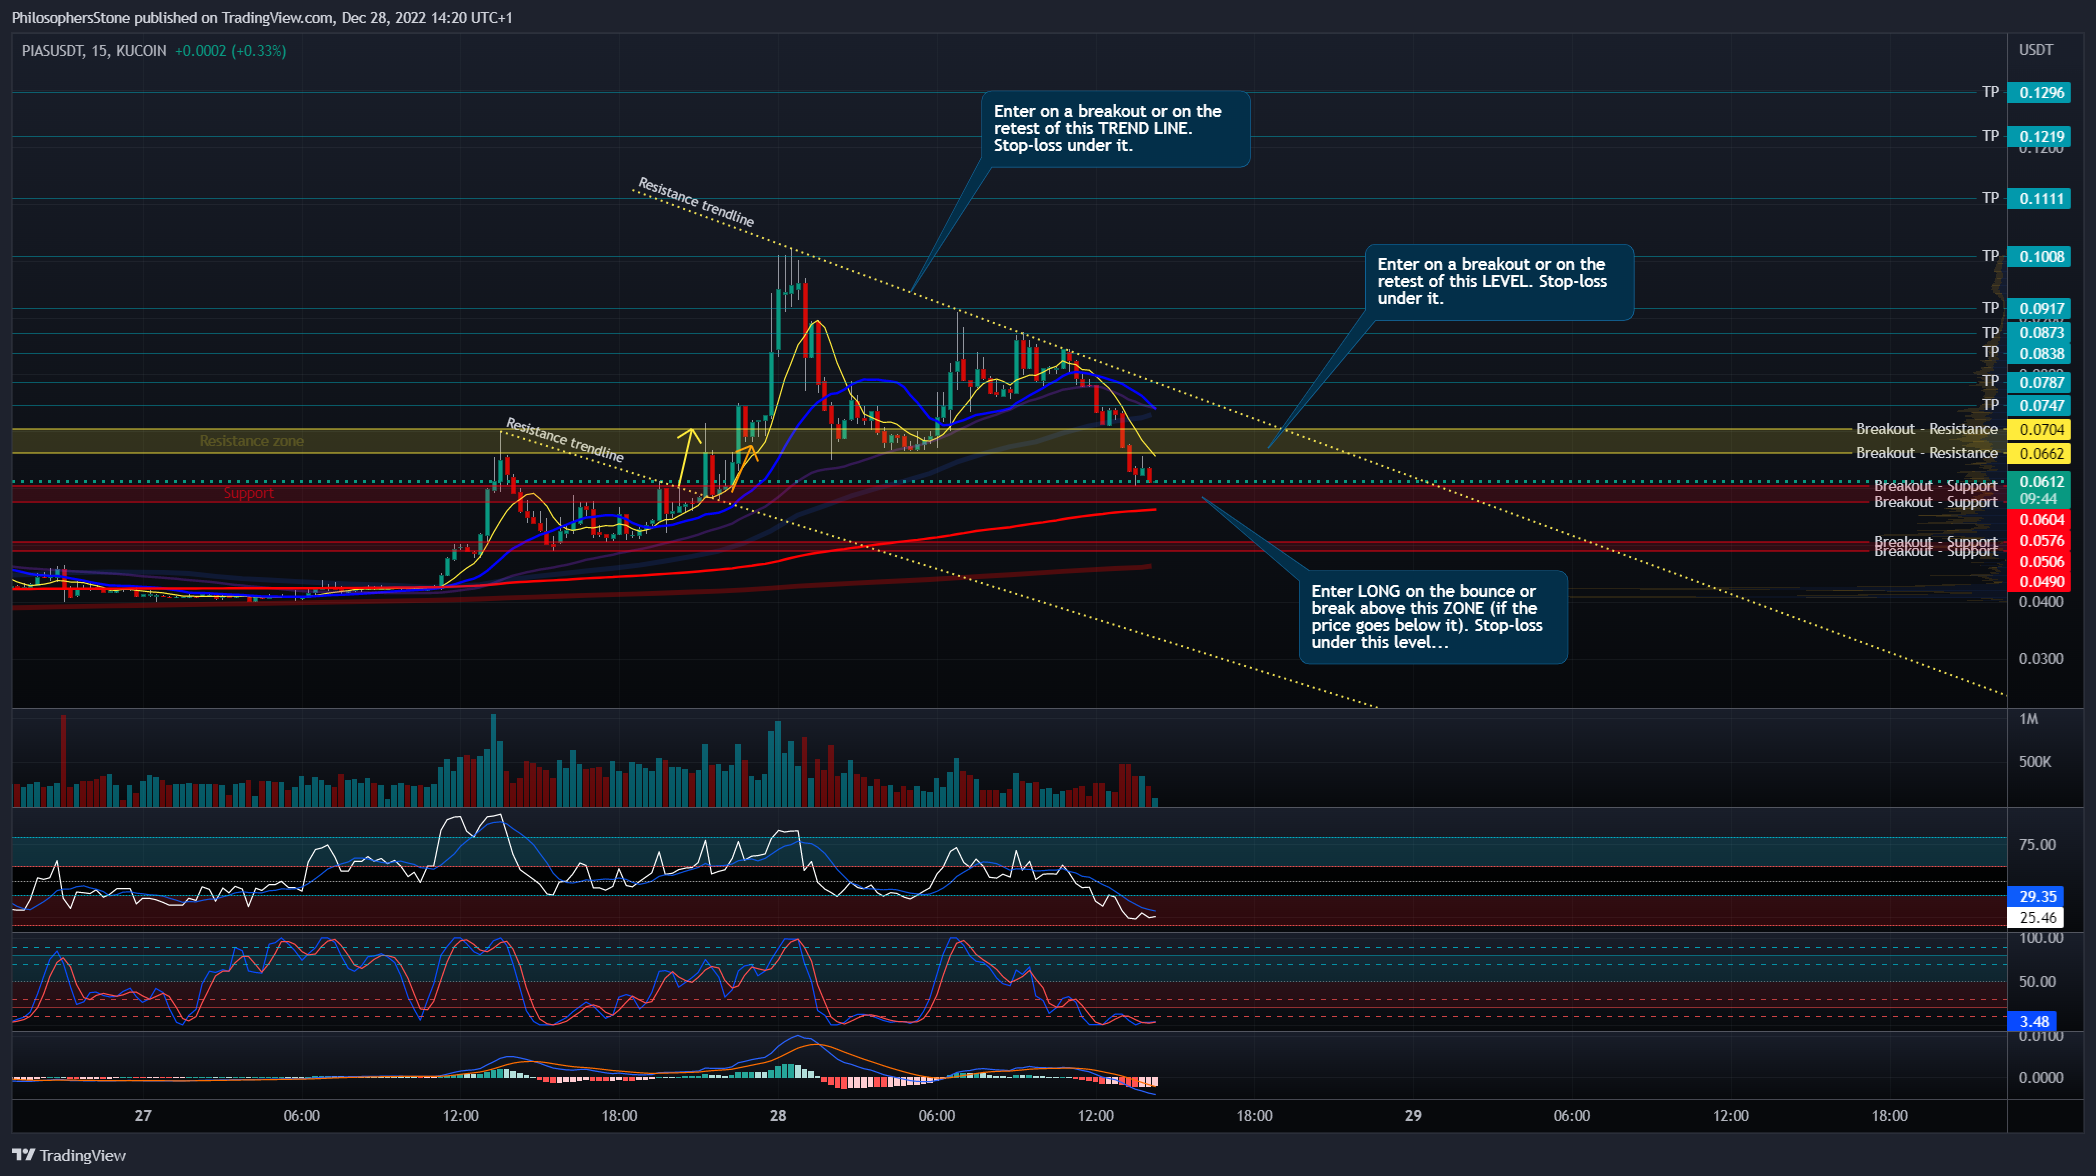Image resolution: width=2096 pixels, height=1176 pixels.
Task: Click the 'Enter on a breakout... TREND LINE' callout
Action: [1115, 129]
